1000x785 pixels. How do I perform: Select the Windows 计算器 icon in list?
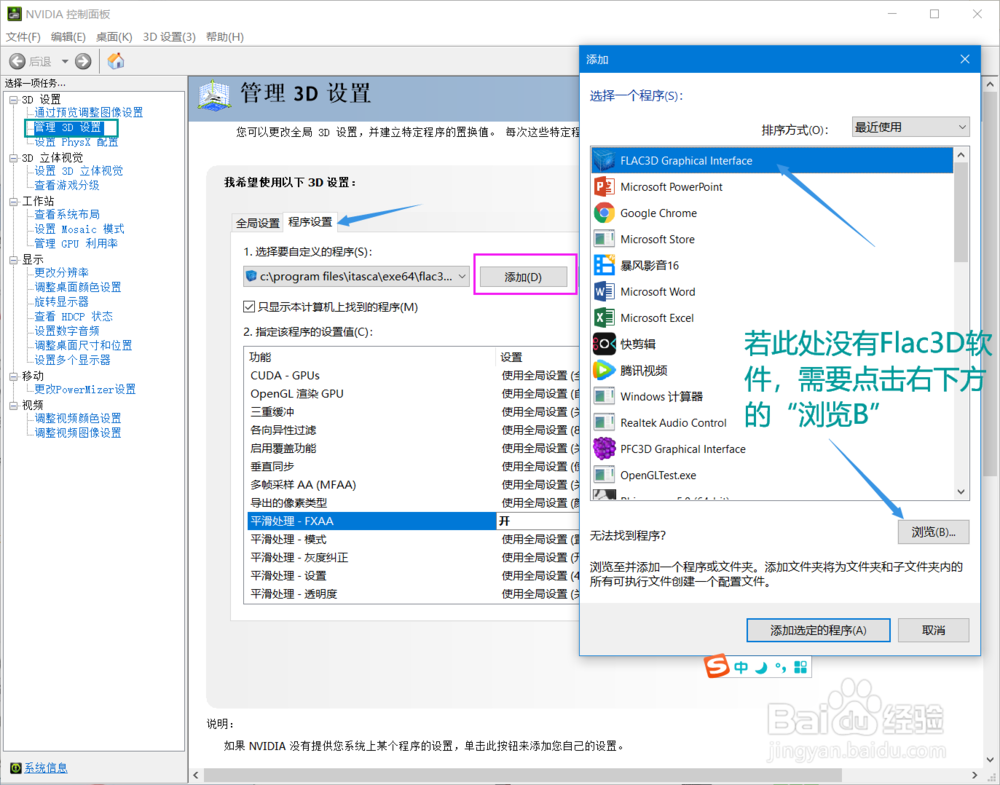pyautogui.click(x=604, y=396)
